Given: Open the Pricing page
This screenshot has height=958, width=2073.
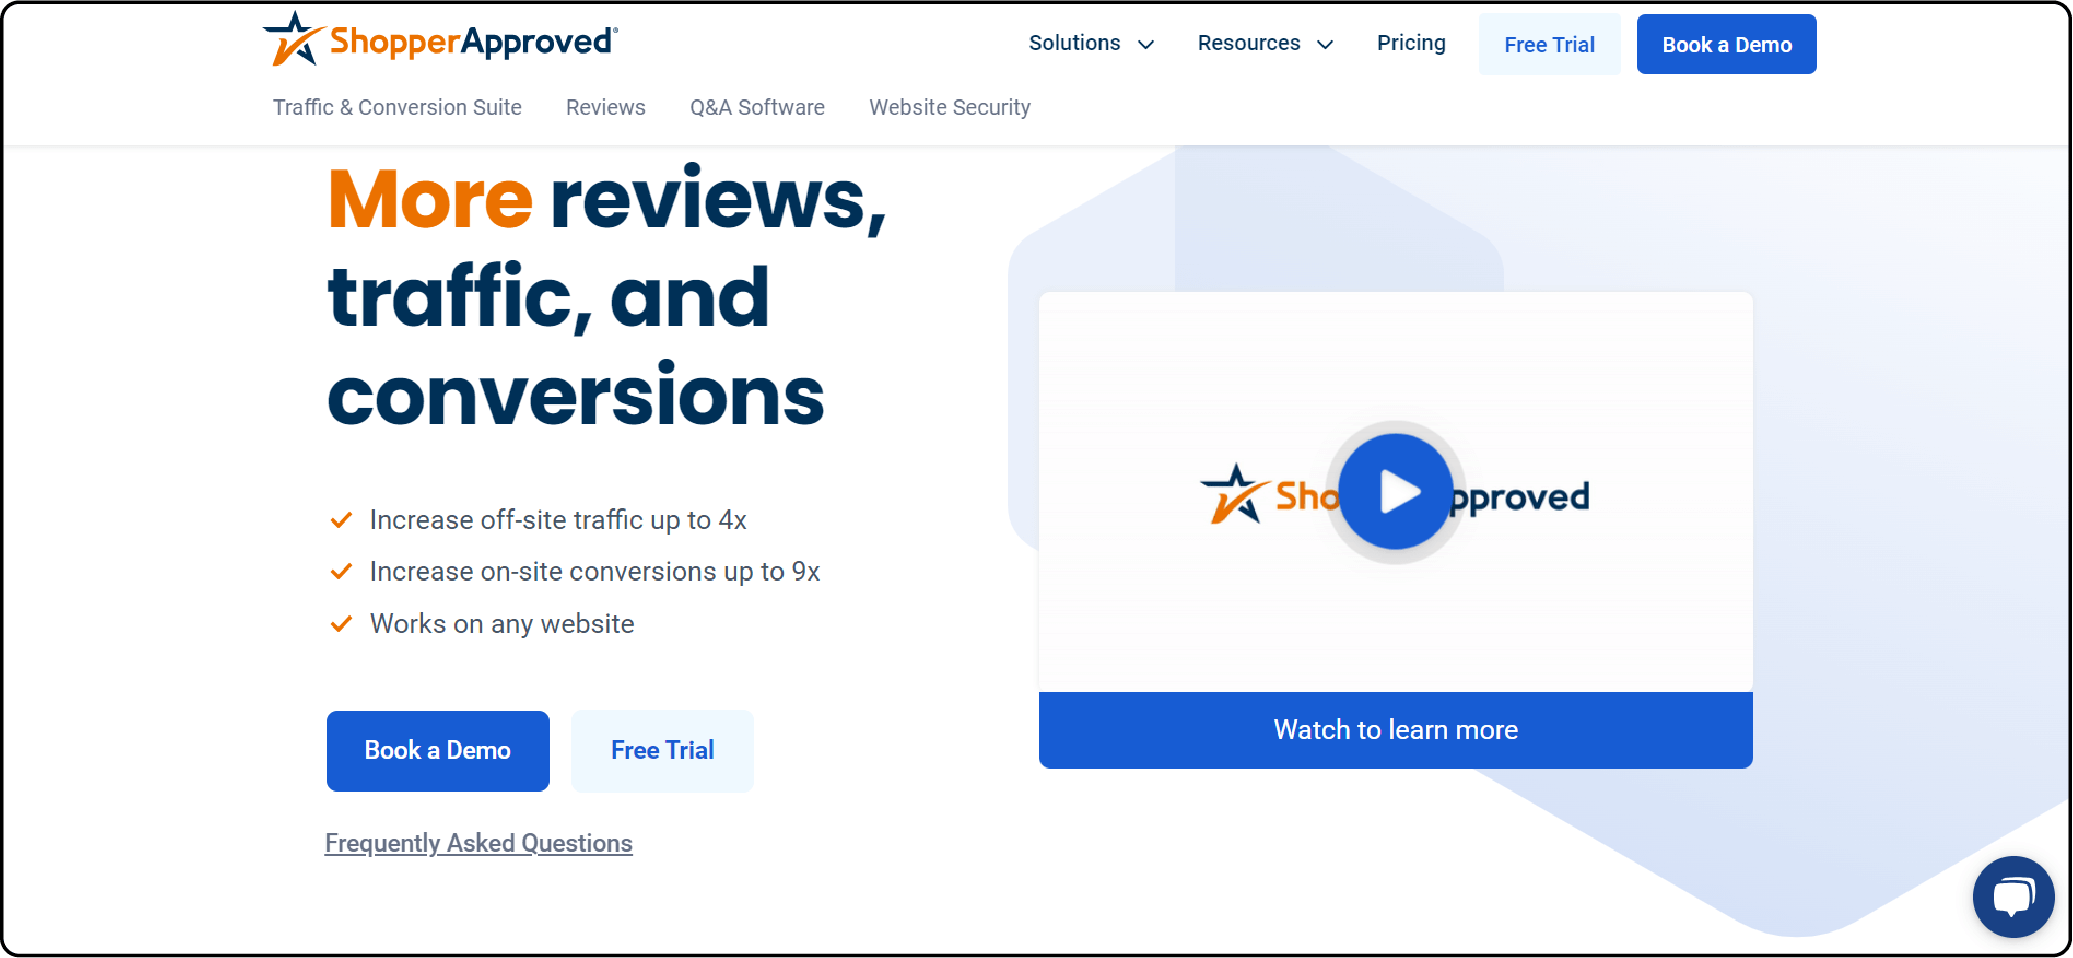Looking at the screenshot, I should (x=1411, y=43).
